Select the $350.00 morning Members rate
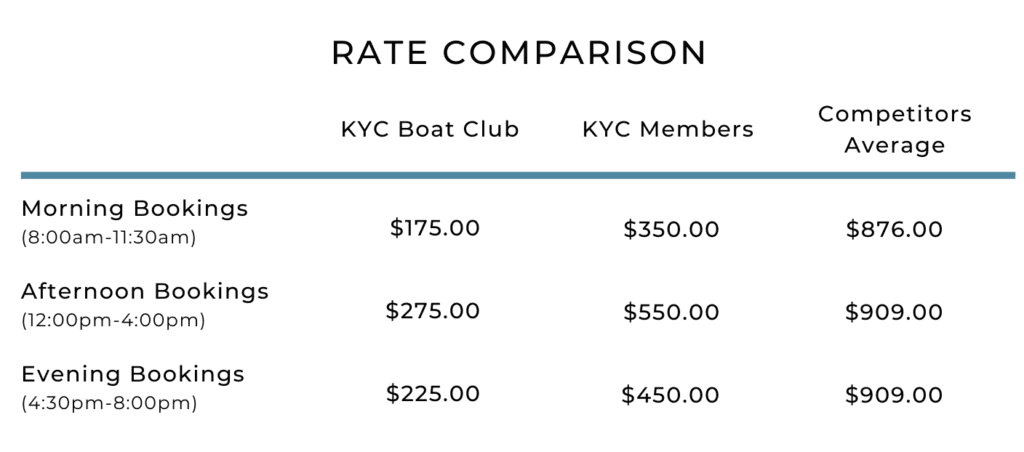The image size is (1024, 452). (671, 230)
